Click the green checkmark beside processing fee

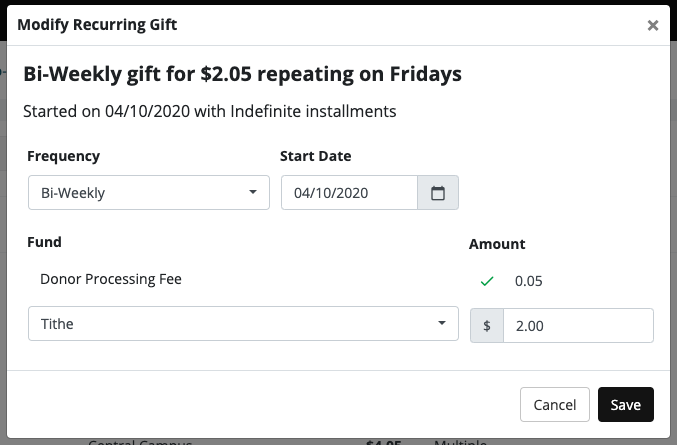[487, 281]
